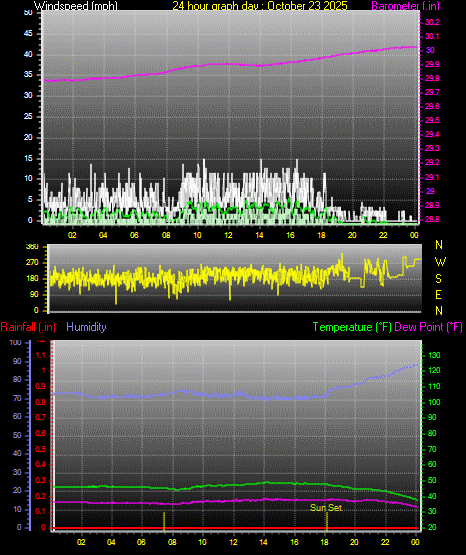Viewport: 466px width, 555px height.
Task: Click 45 on the windspeed axis
Action: click(x=28, y=34)
